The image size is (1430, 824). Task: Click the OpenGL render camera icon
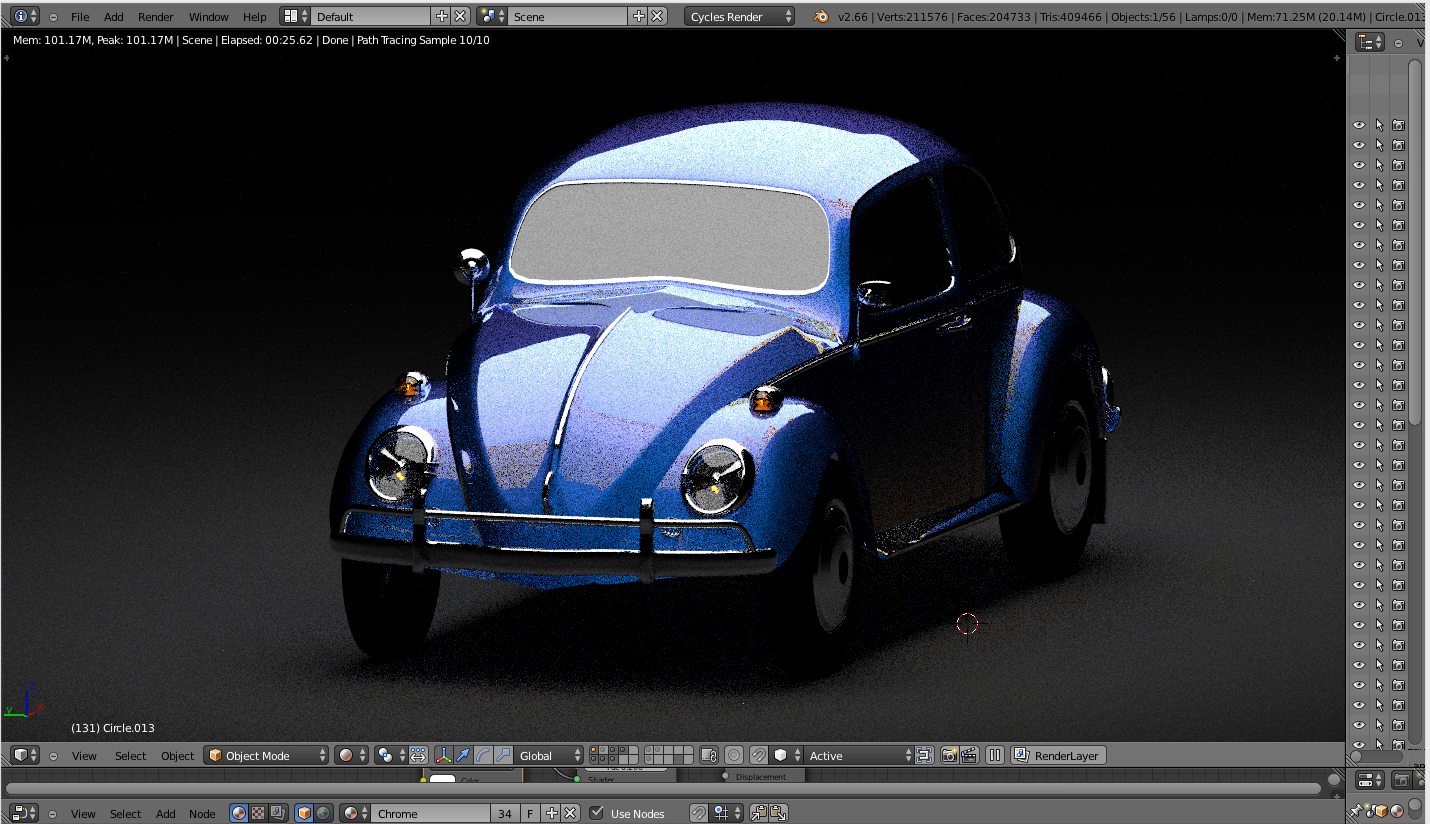(948, 755)
